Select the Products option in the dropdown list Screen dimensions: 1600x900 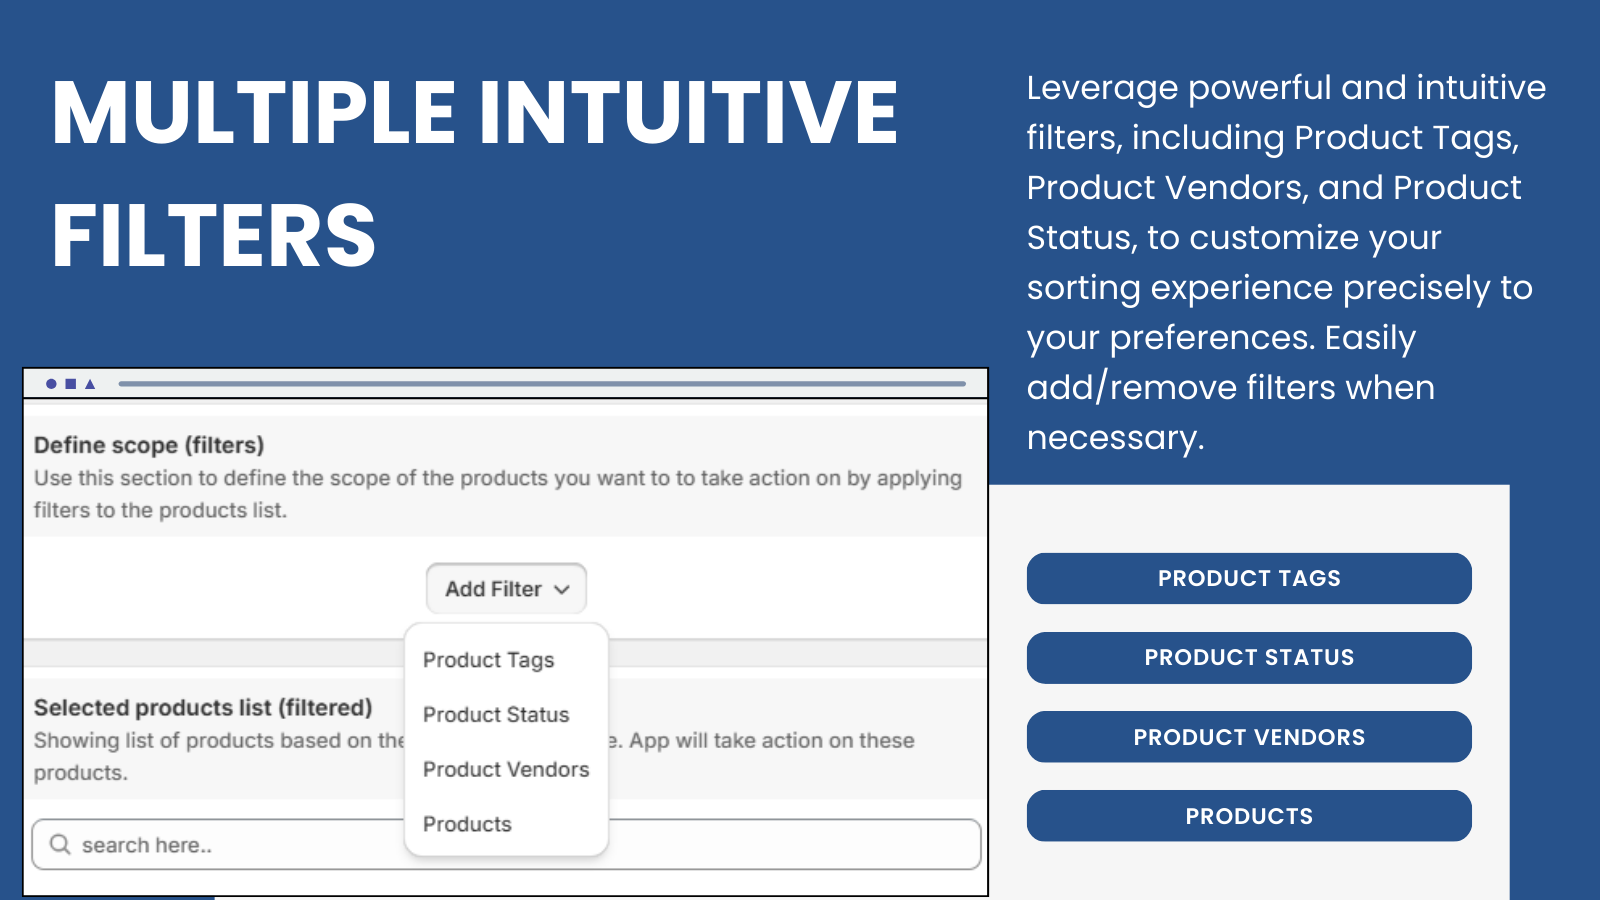[x=467, y=824]
